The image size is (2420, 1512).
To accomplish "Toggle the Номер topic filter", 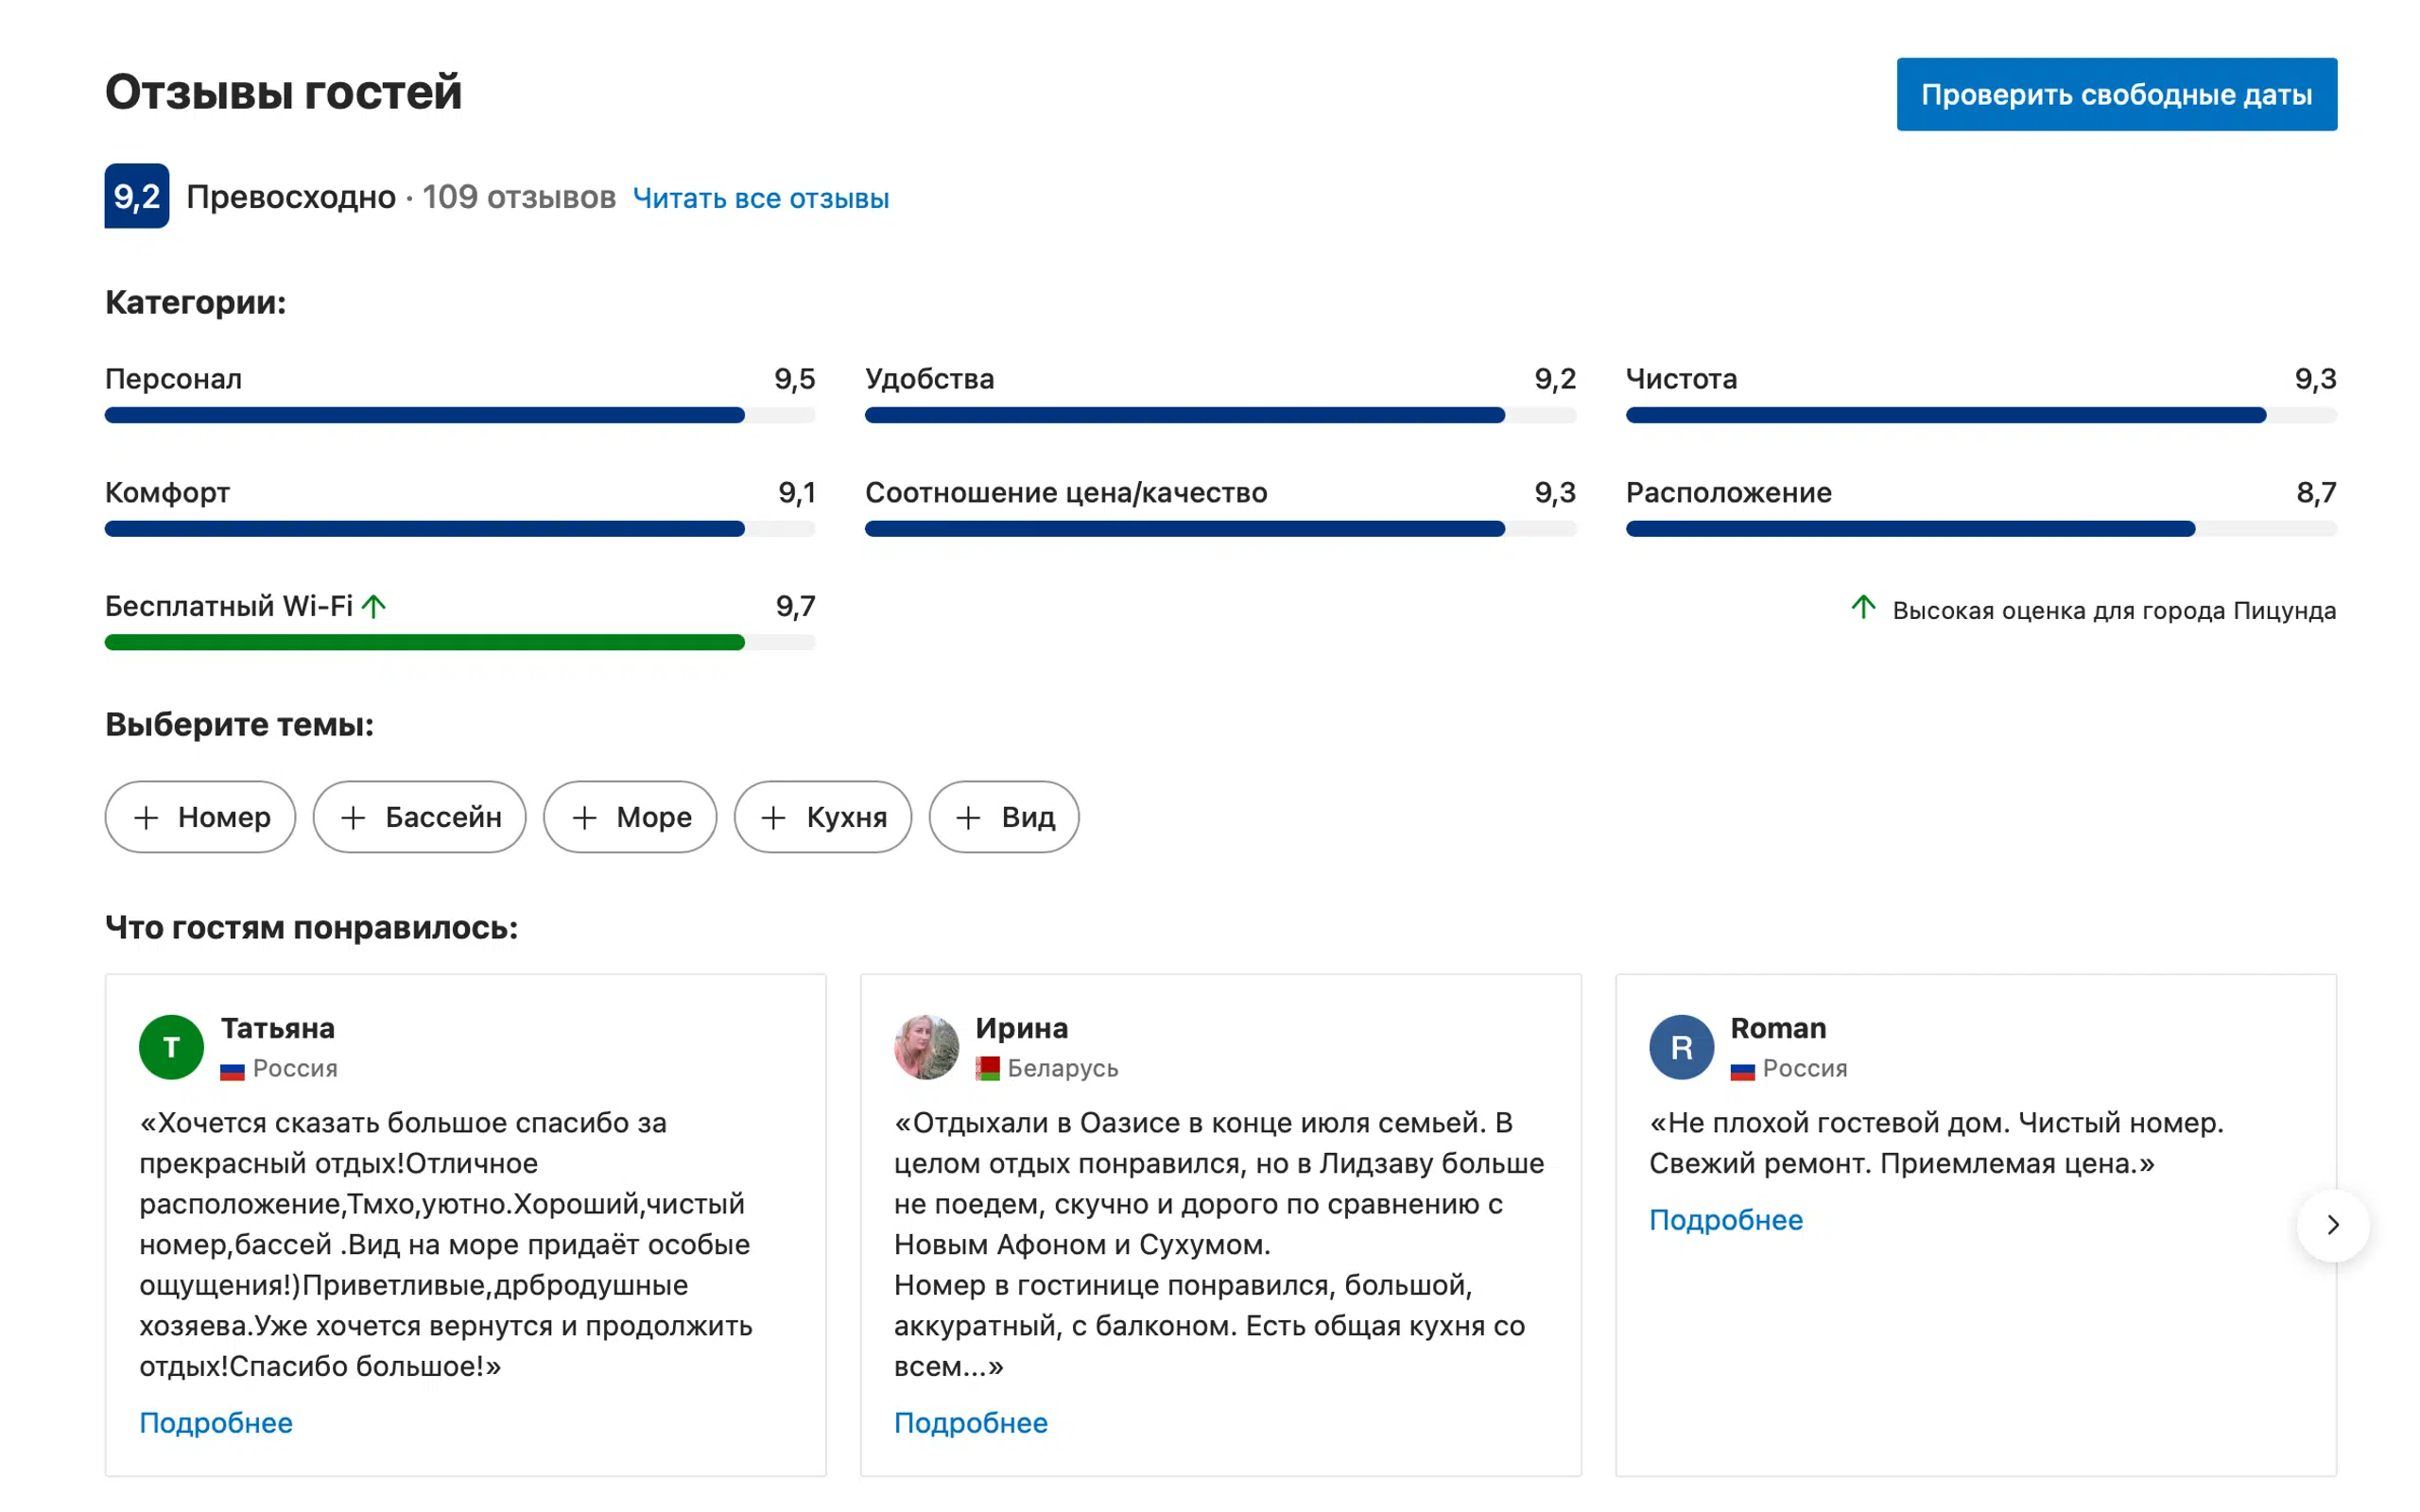I will click(x=200, y=817).
